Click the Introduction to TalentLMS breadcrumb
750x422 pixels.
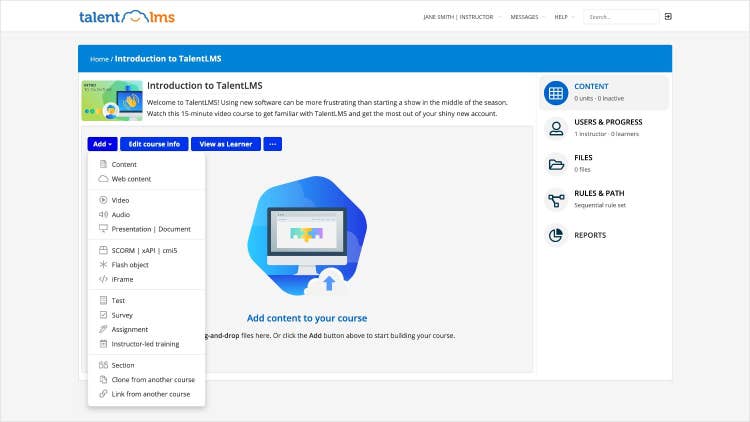pyautogui.click(x=168, y=59)
